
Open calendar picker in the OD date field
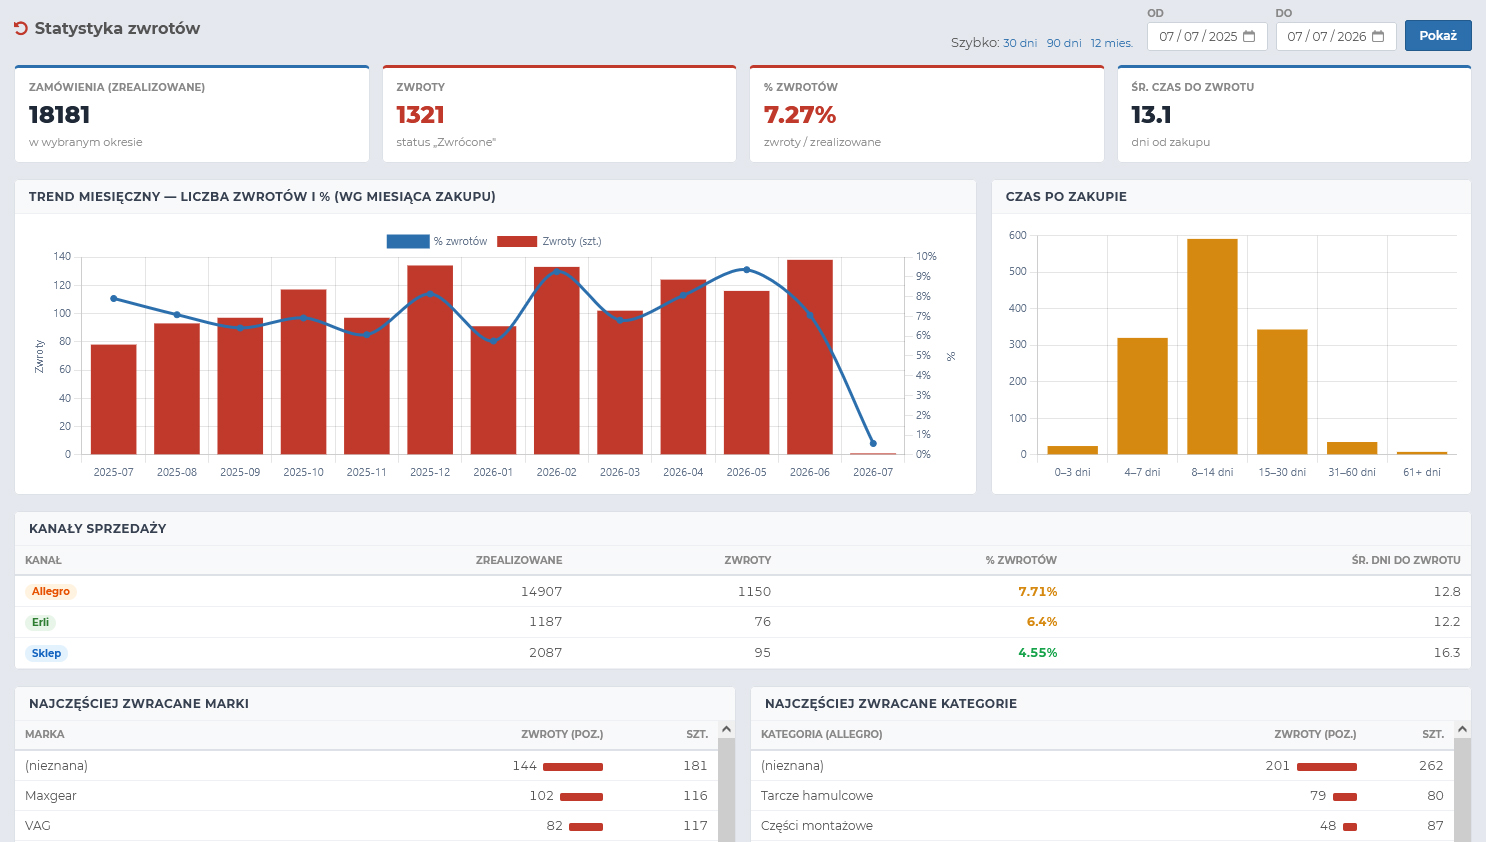click(x=1249, y=36)
